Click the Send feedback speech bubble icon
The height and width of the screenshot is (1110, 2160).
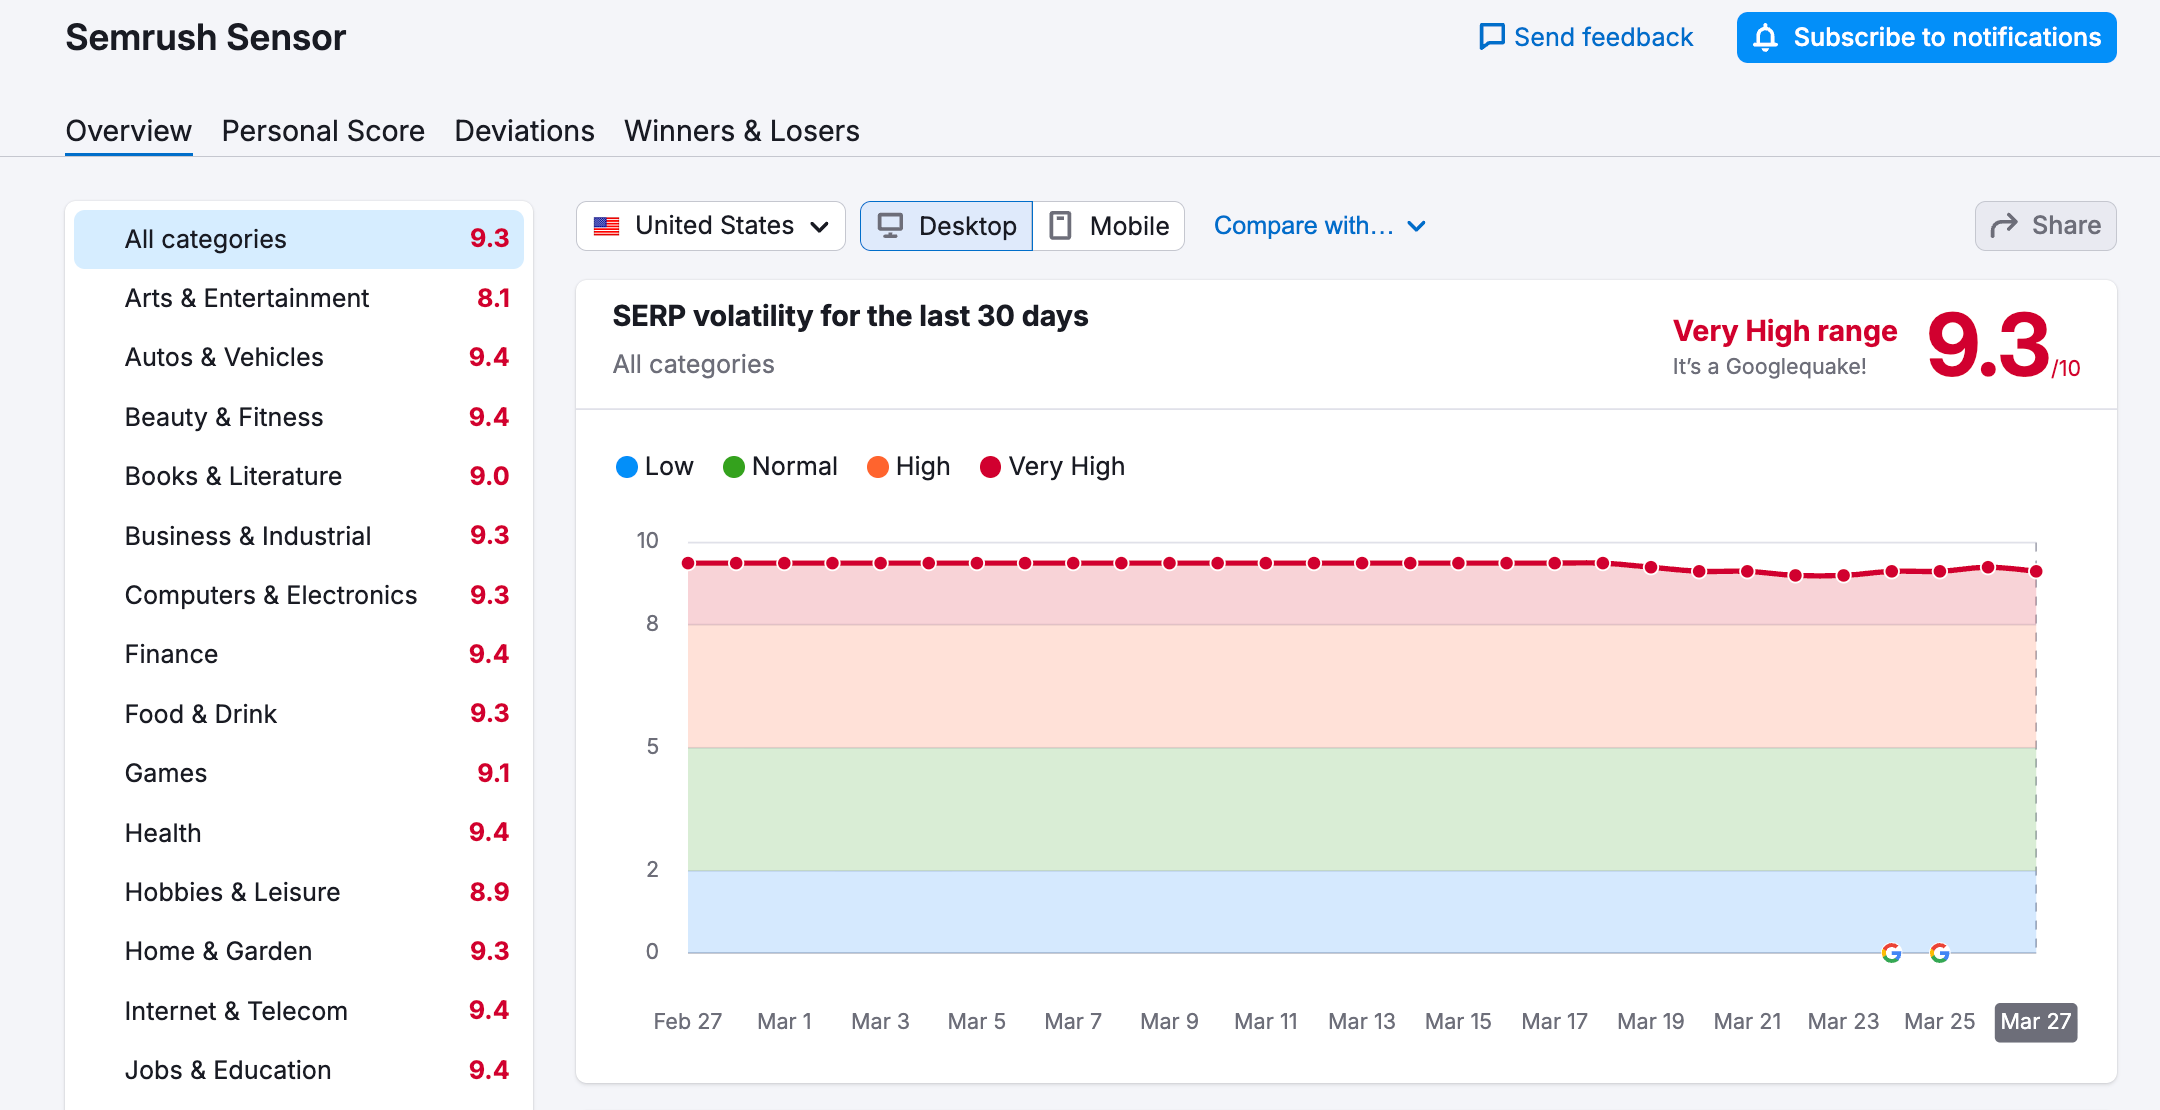coord(1492,37)
